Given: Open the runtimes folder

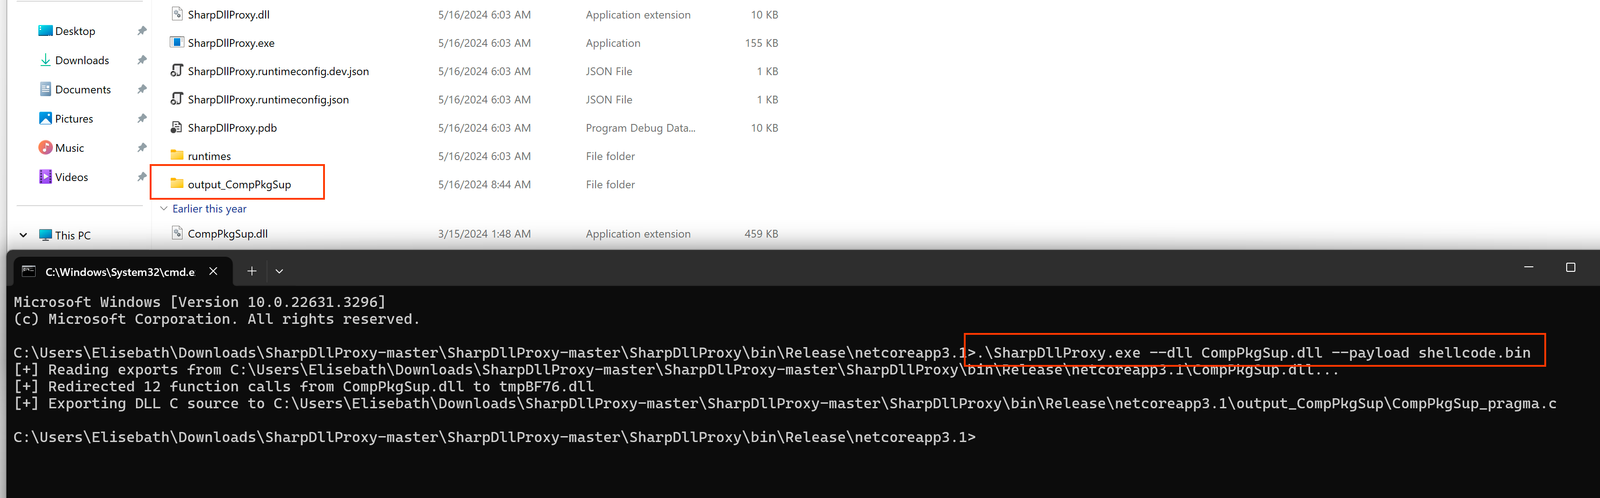Looking at the screenshot, I should [x=209, y=156].
